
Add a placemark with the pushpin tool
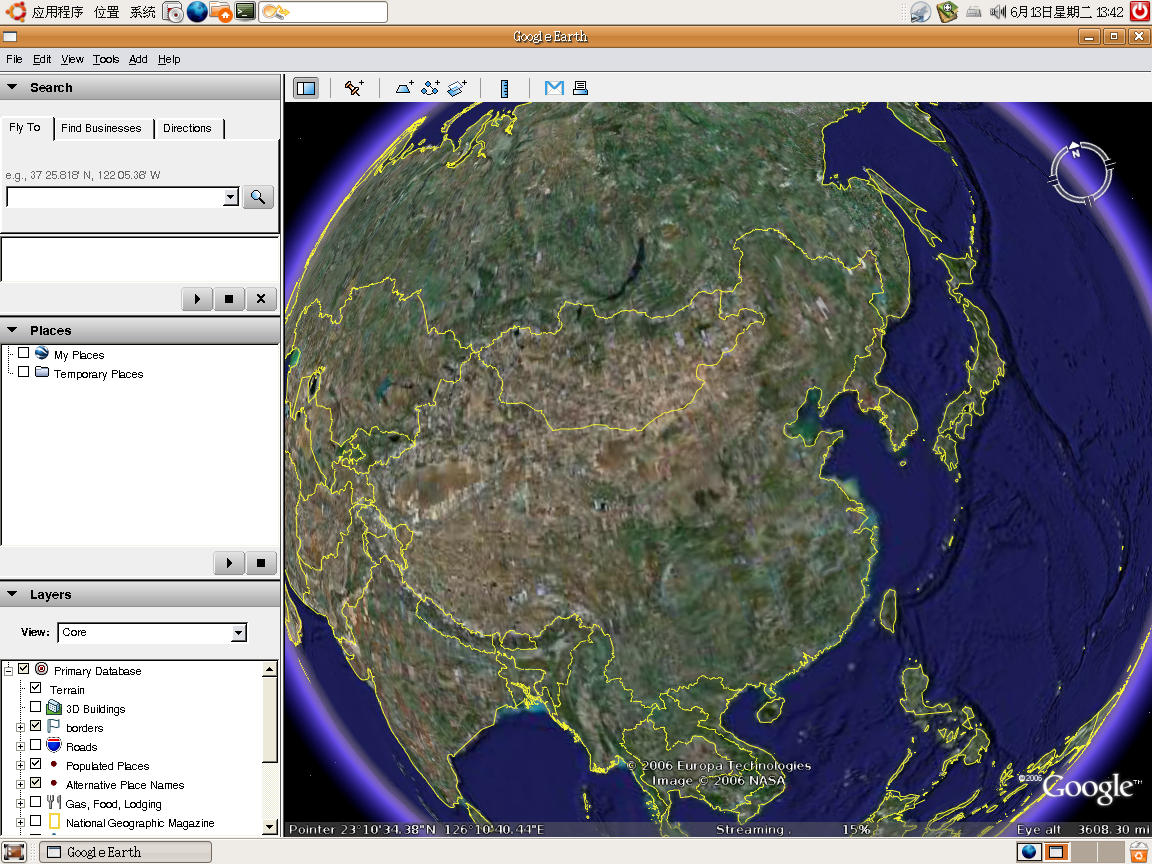click(x=354, y=88)
